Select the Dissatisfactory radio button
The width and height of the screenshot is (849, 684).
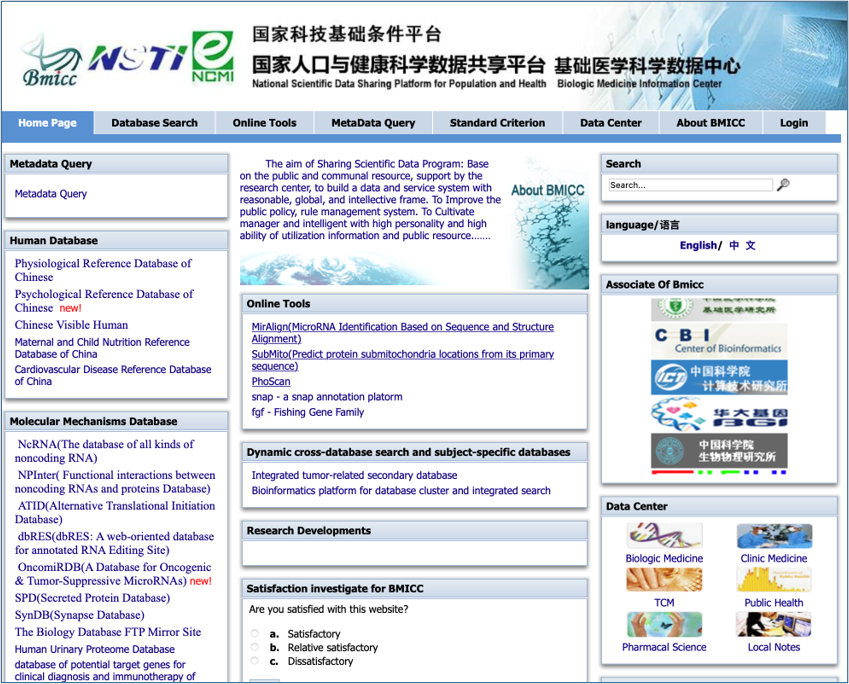[x=255, y=661]
